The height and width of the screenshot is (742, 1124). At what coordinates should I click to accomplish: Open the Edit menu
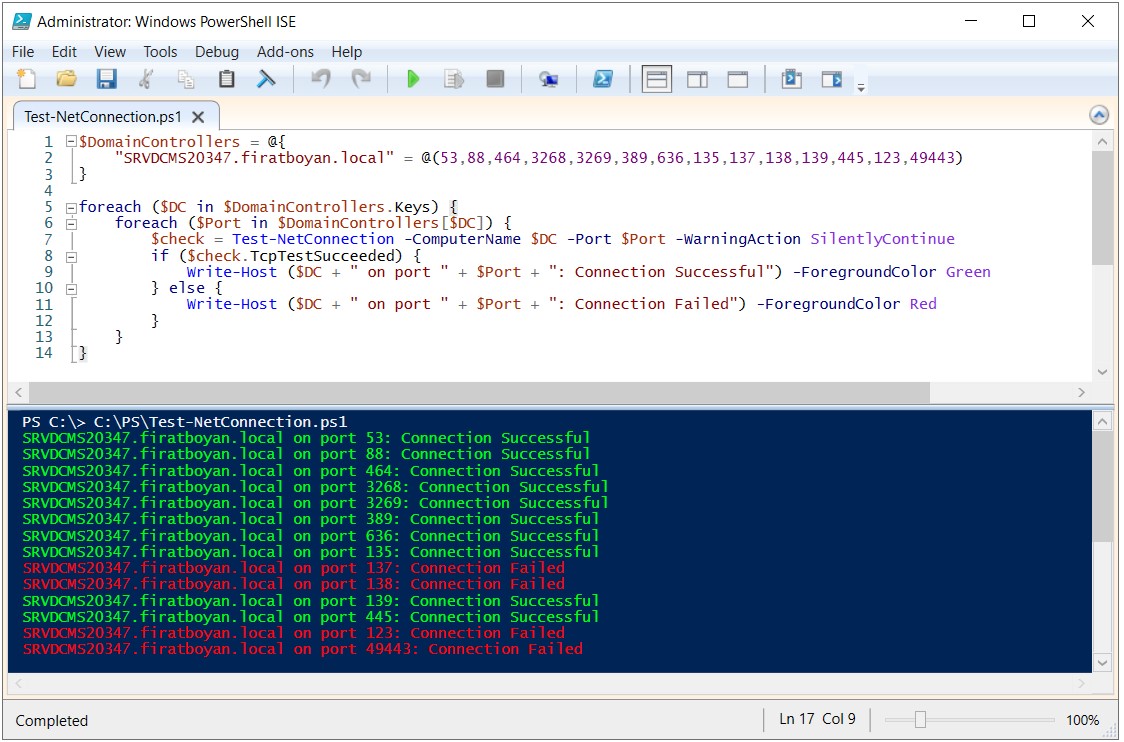pos(64,52)
